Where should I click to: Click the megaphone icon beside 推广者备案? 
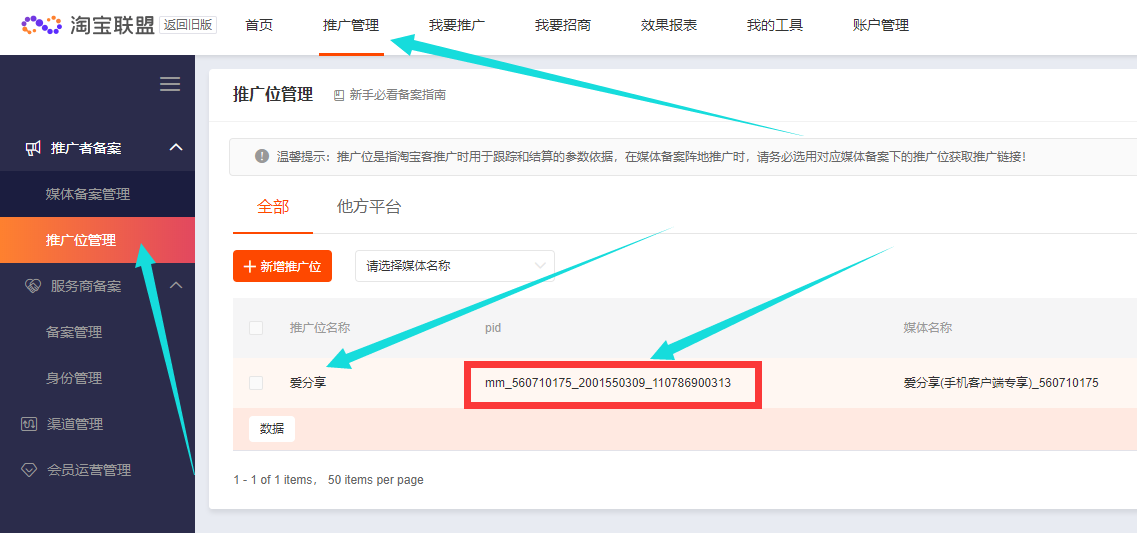click(x=32, y=148)
